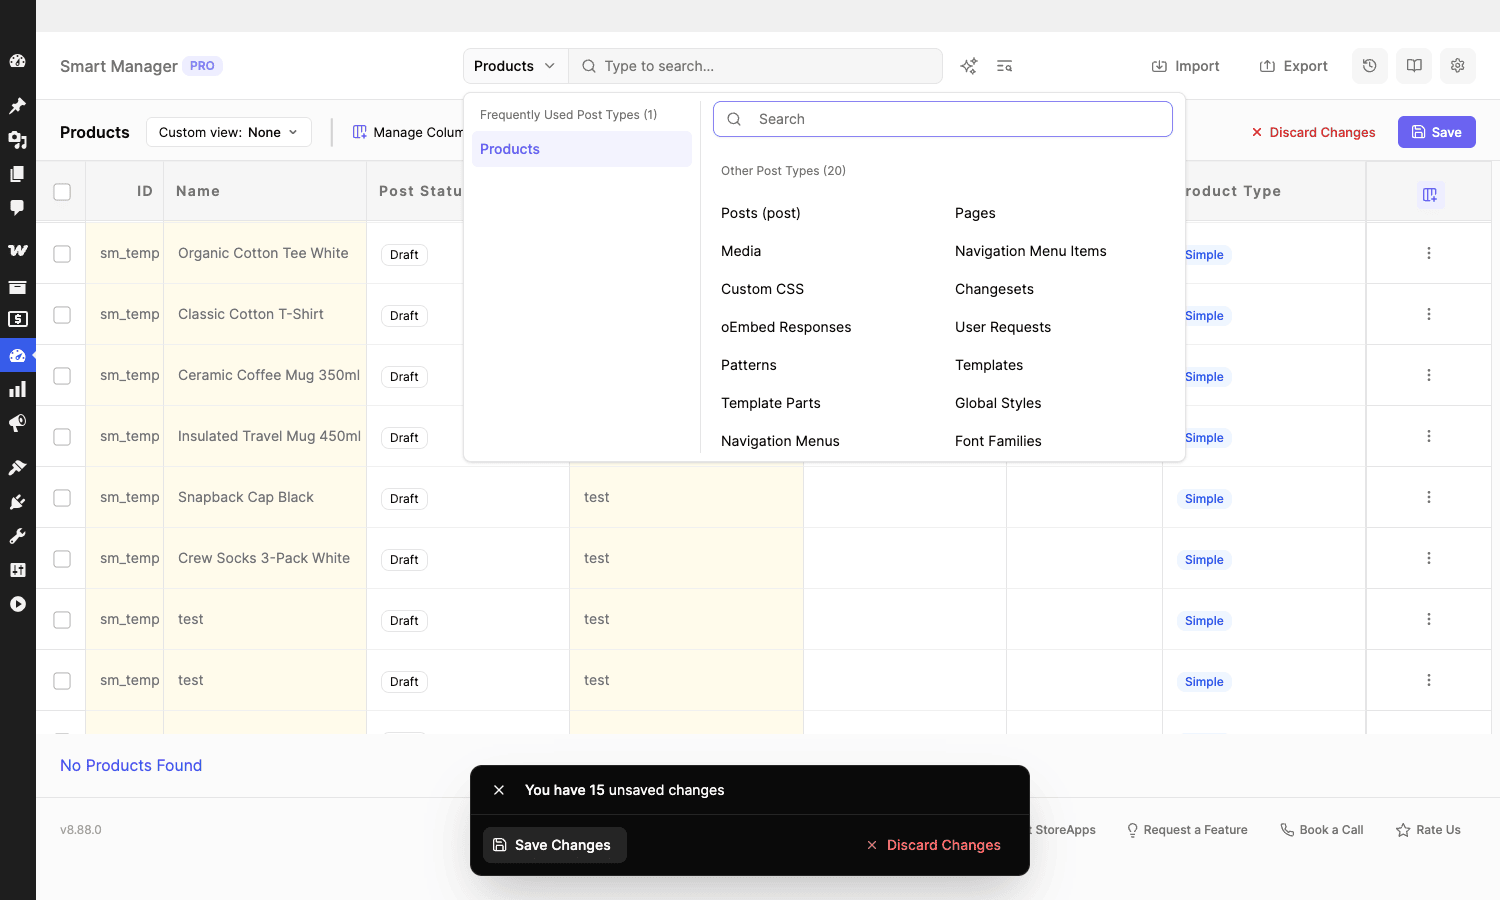Open the WooCommerce sidebar icon
The image size is (1500, 900).
17,250
